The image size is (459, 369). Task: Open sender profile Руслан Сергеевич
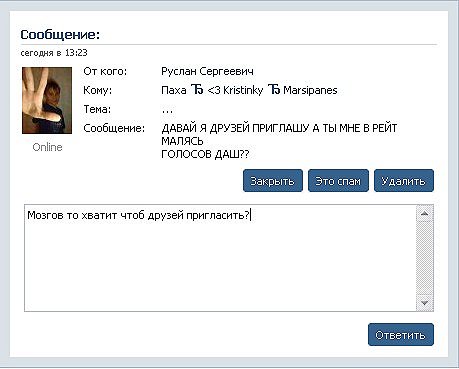click(207, 71)
